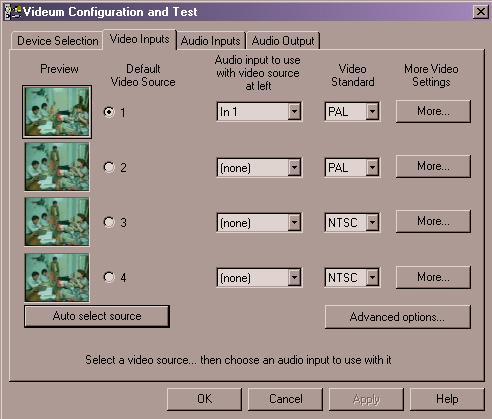
Task: Click preview thumbnail for source 4
Action: (57, 277)
